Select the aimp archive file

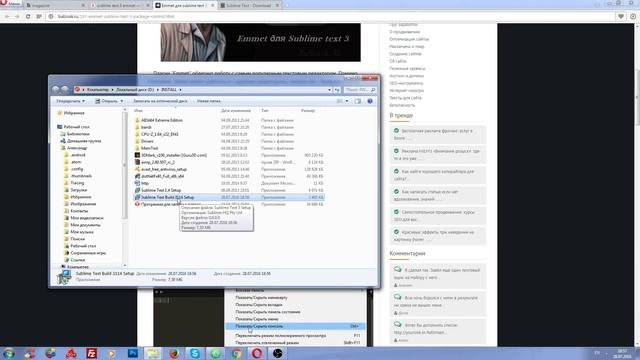point(158,162)
